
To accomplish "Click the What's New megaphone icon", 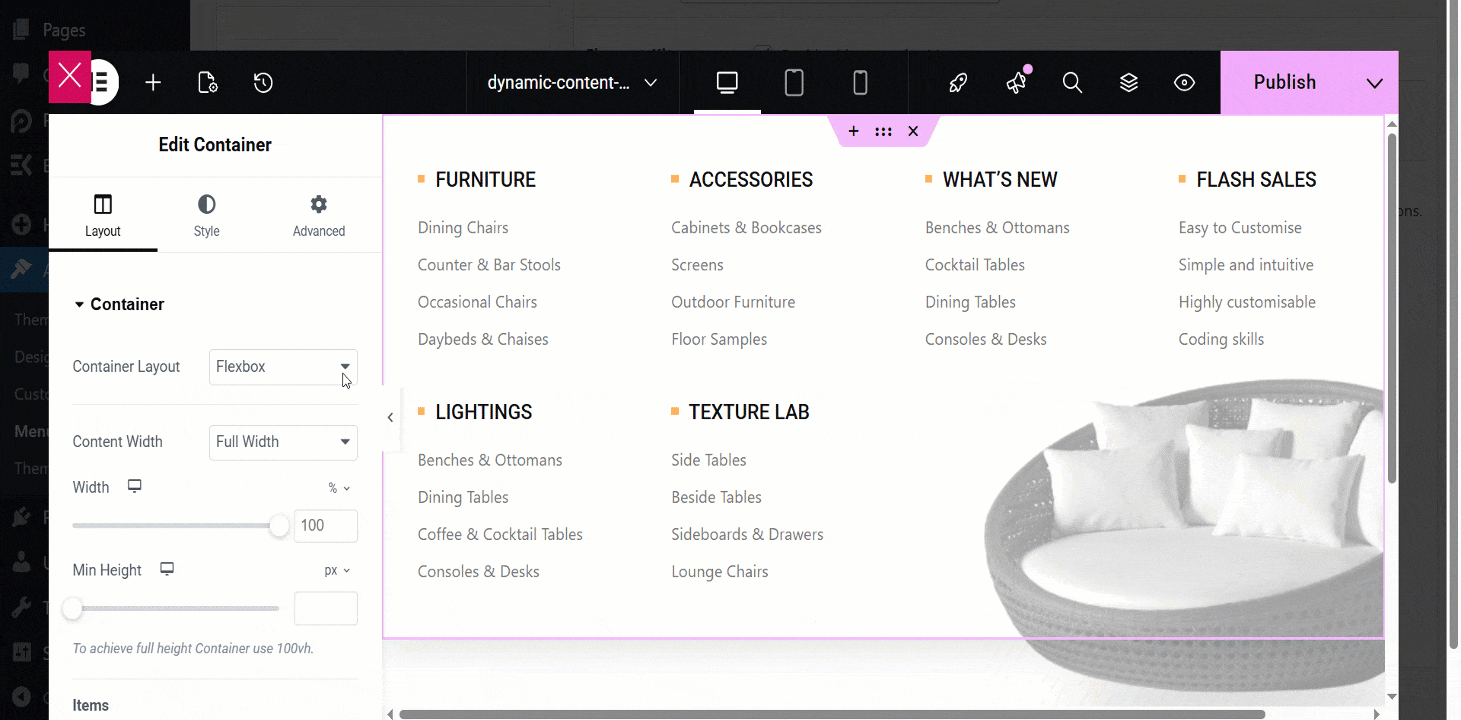I will click(x=1016, y=83).
